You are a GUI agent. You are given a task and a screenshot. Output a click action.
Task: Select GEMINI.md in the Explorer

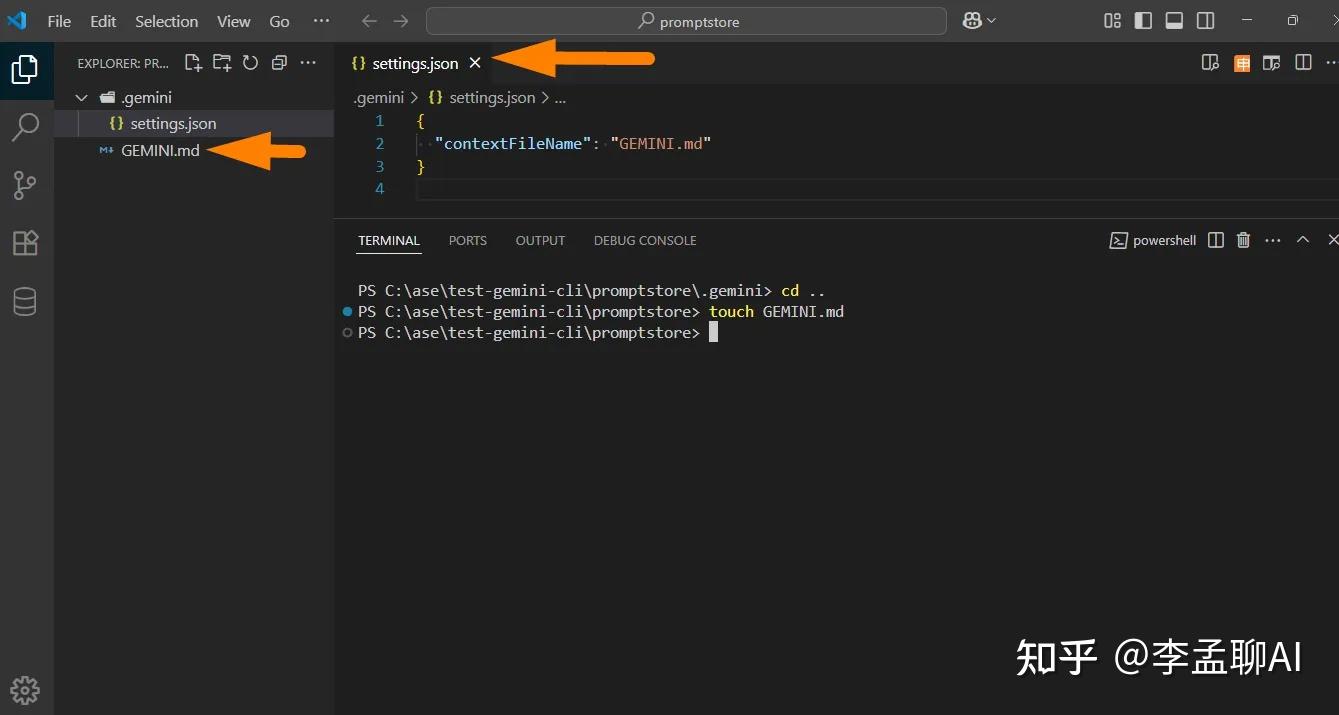click(x=160, y=151)
